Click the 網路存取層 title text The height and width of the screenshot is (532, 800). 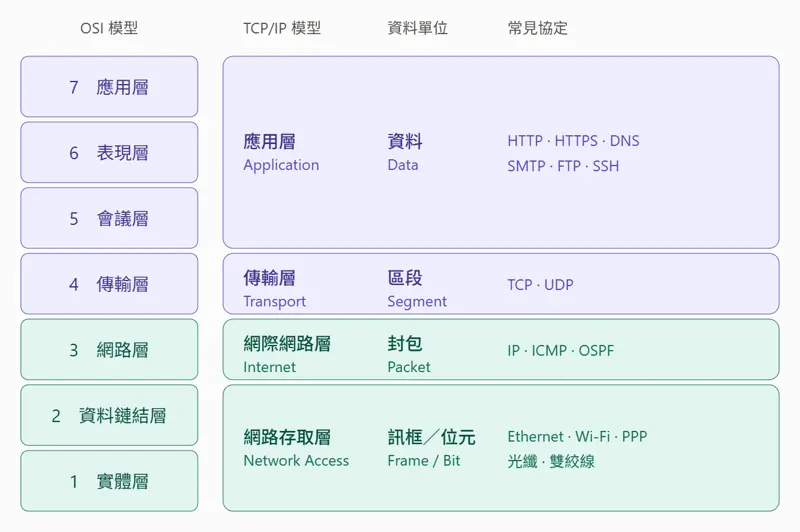(x=287, y=437)
